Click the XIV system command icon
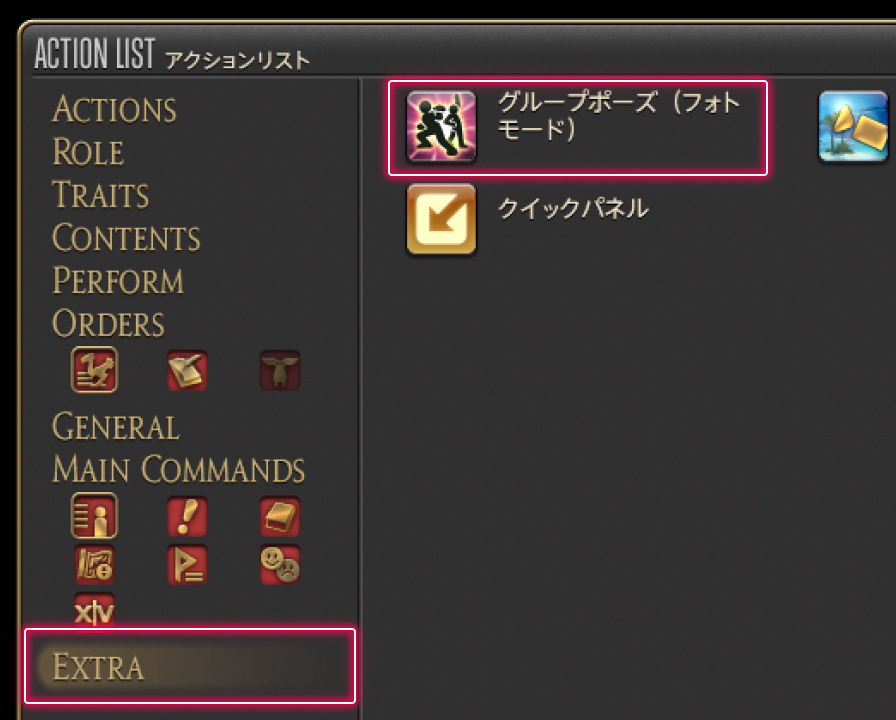Viewport: 896px width, 720px height. (x=94, y=610)
